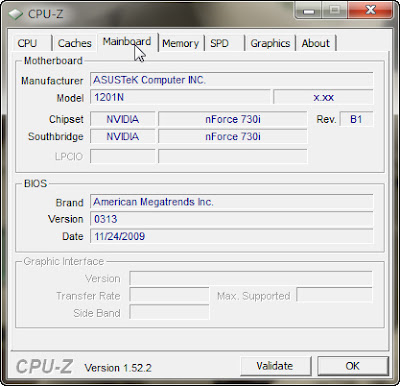Click the empty Max. Supported field
This screenshot has width=400, height=386.
pyautogui.click(x=334, y=296)
